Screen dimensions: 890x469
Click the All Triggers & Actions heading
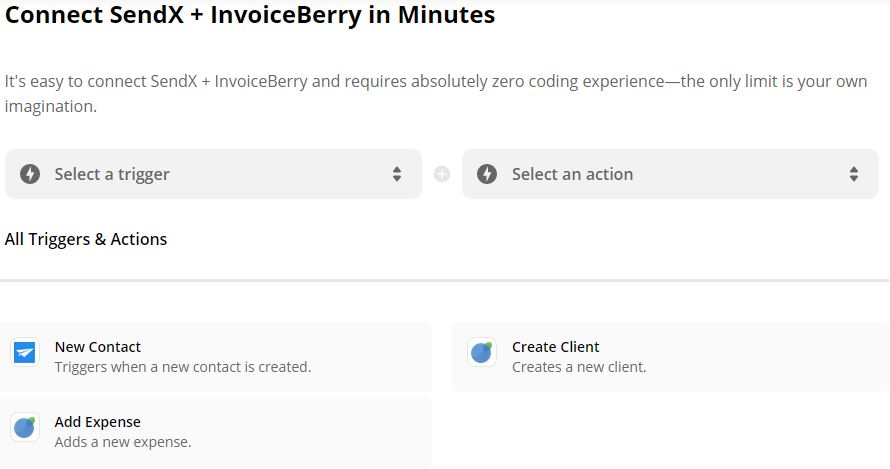pyautogui.click(x=86, y=239)
